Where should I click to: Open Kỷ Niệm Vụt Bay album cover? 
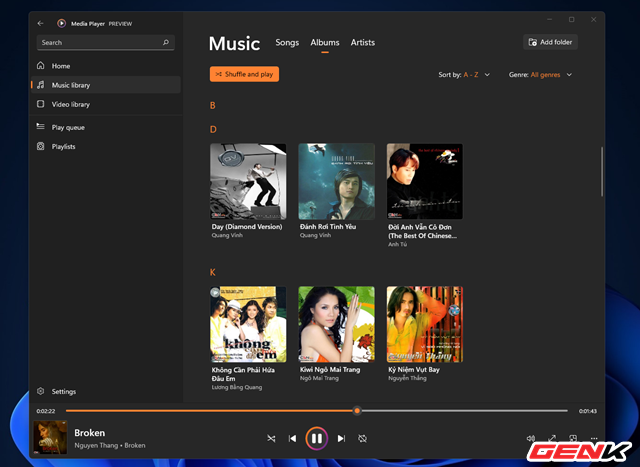(425, 324)
